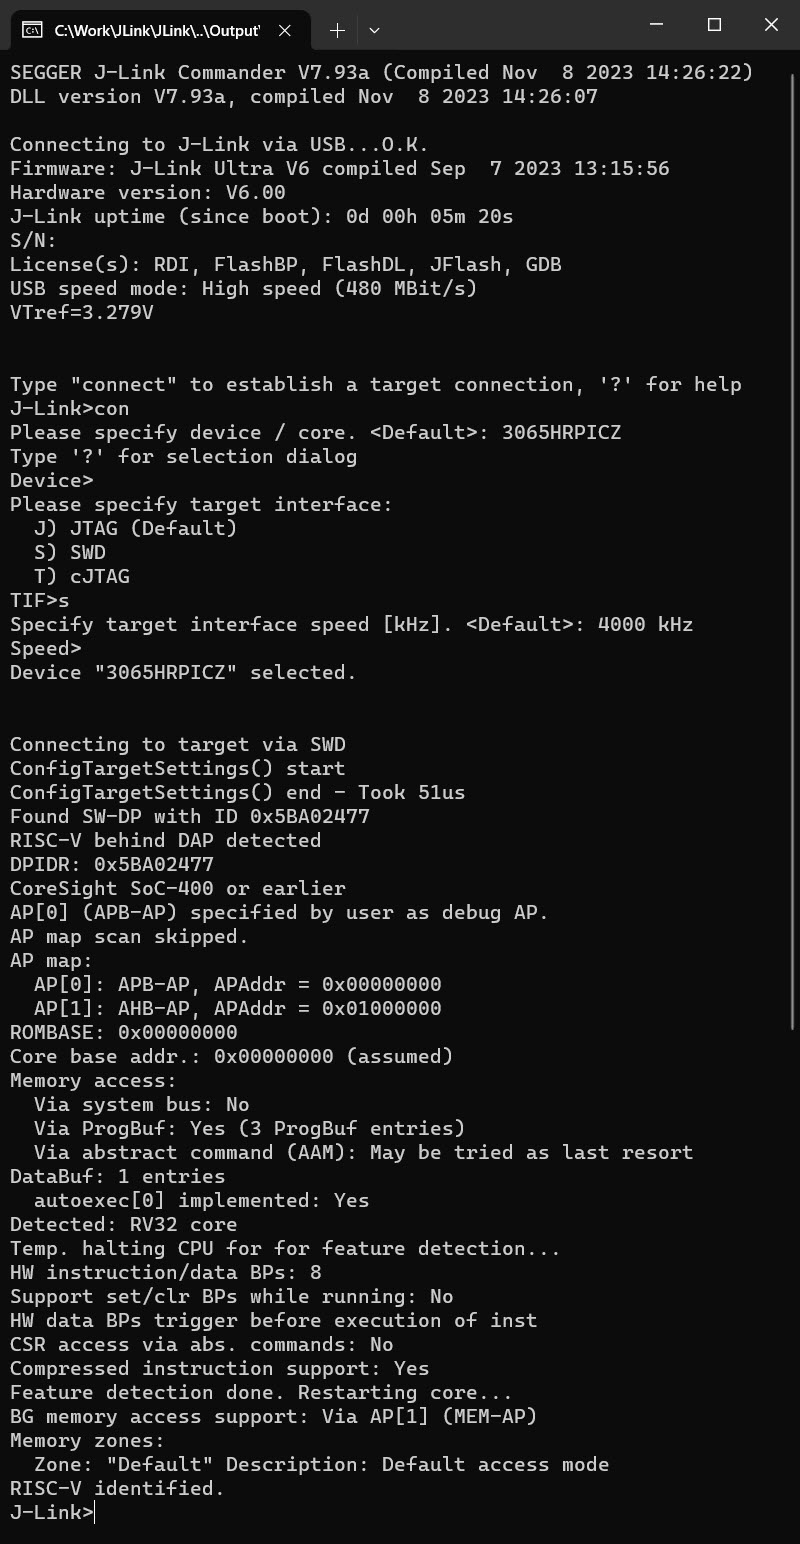Click the terminal icon in the tab
The height and width of the screenshot is (1544, 800).
point(32,30)
